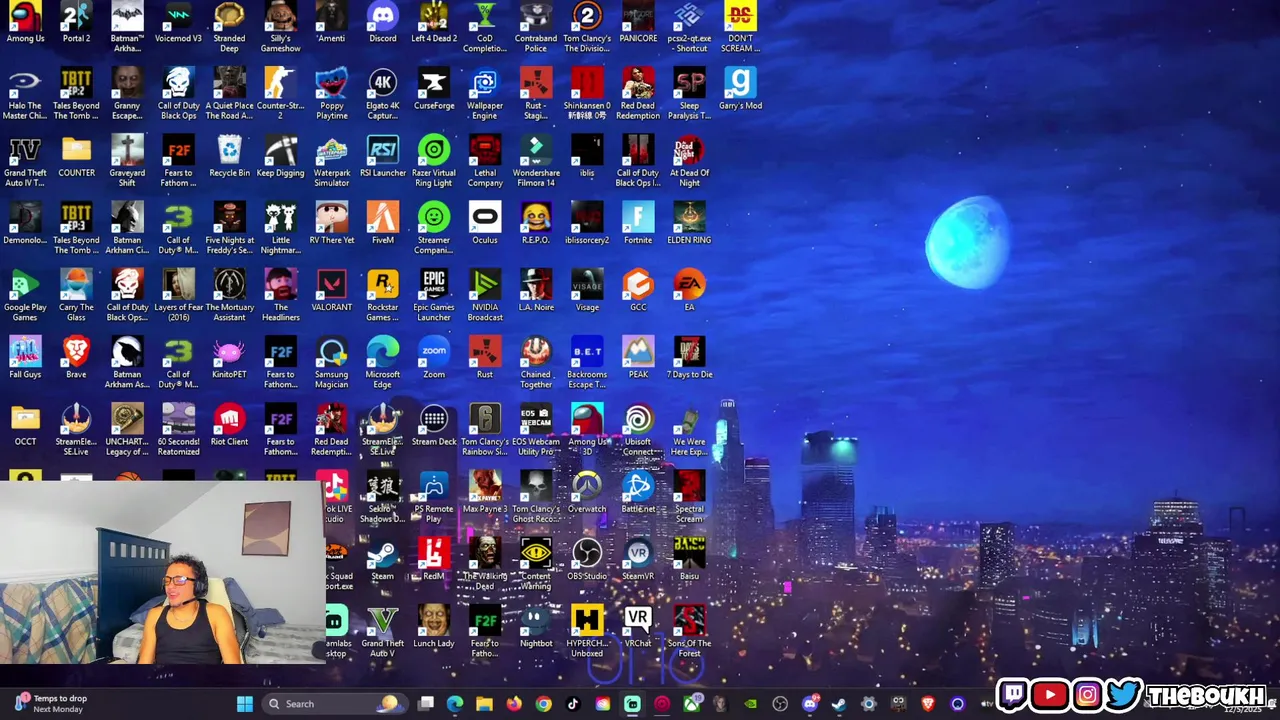The image size is (1280, 720).
Task: Open the Counter-Strike 2 shortcut
Action: point(280,93)
